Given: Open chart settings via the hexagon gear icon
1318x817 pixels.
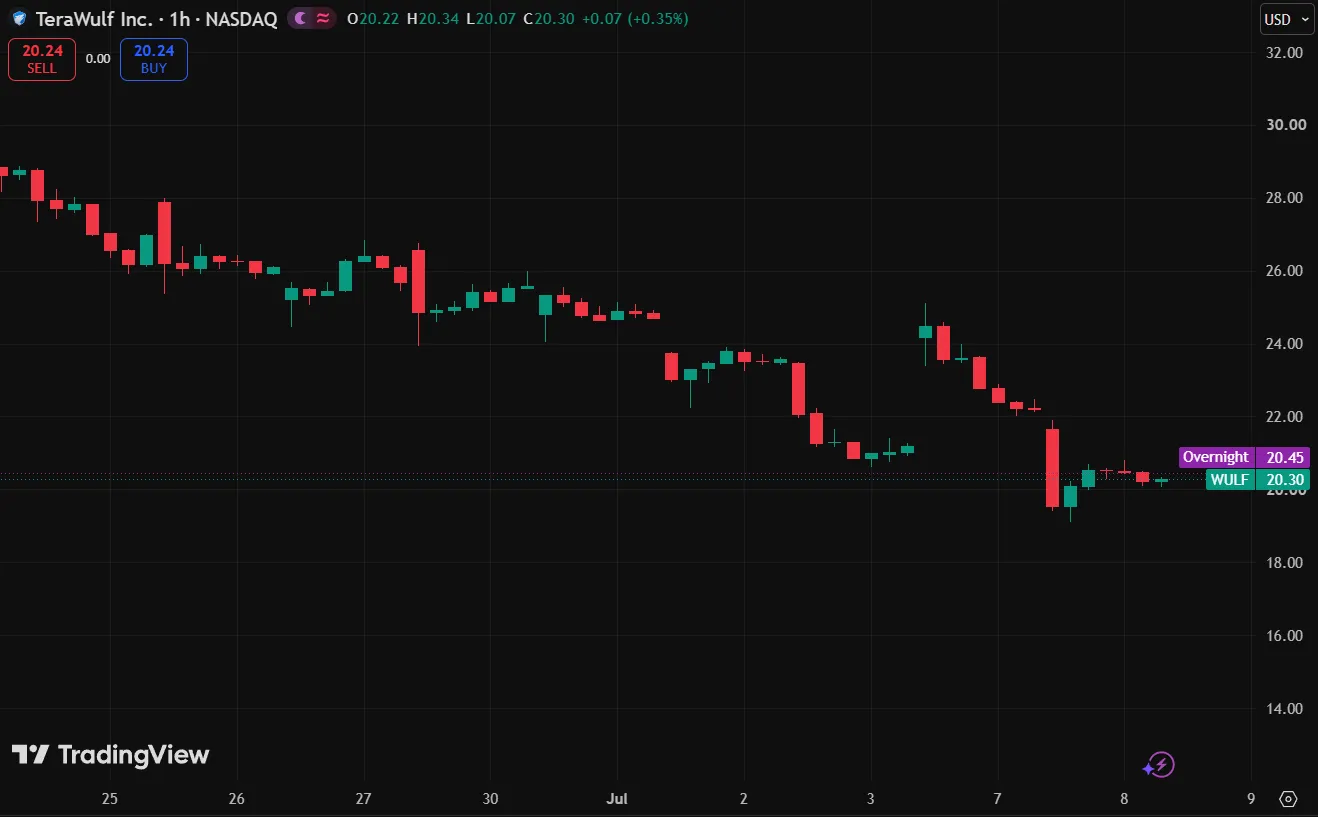Looking at the screenshot, I should tap(1288, 799).
